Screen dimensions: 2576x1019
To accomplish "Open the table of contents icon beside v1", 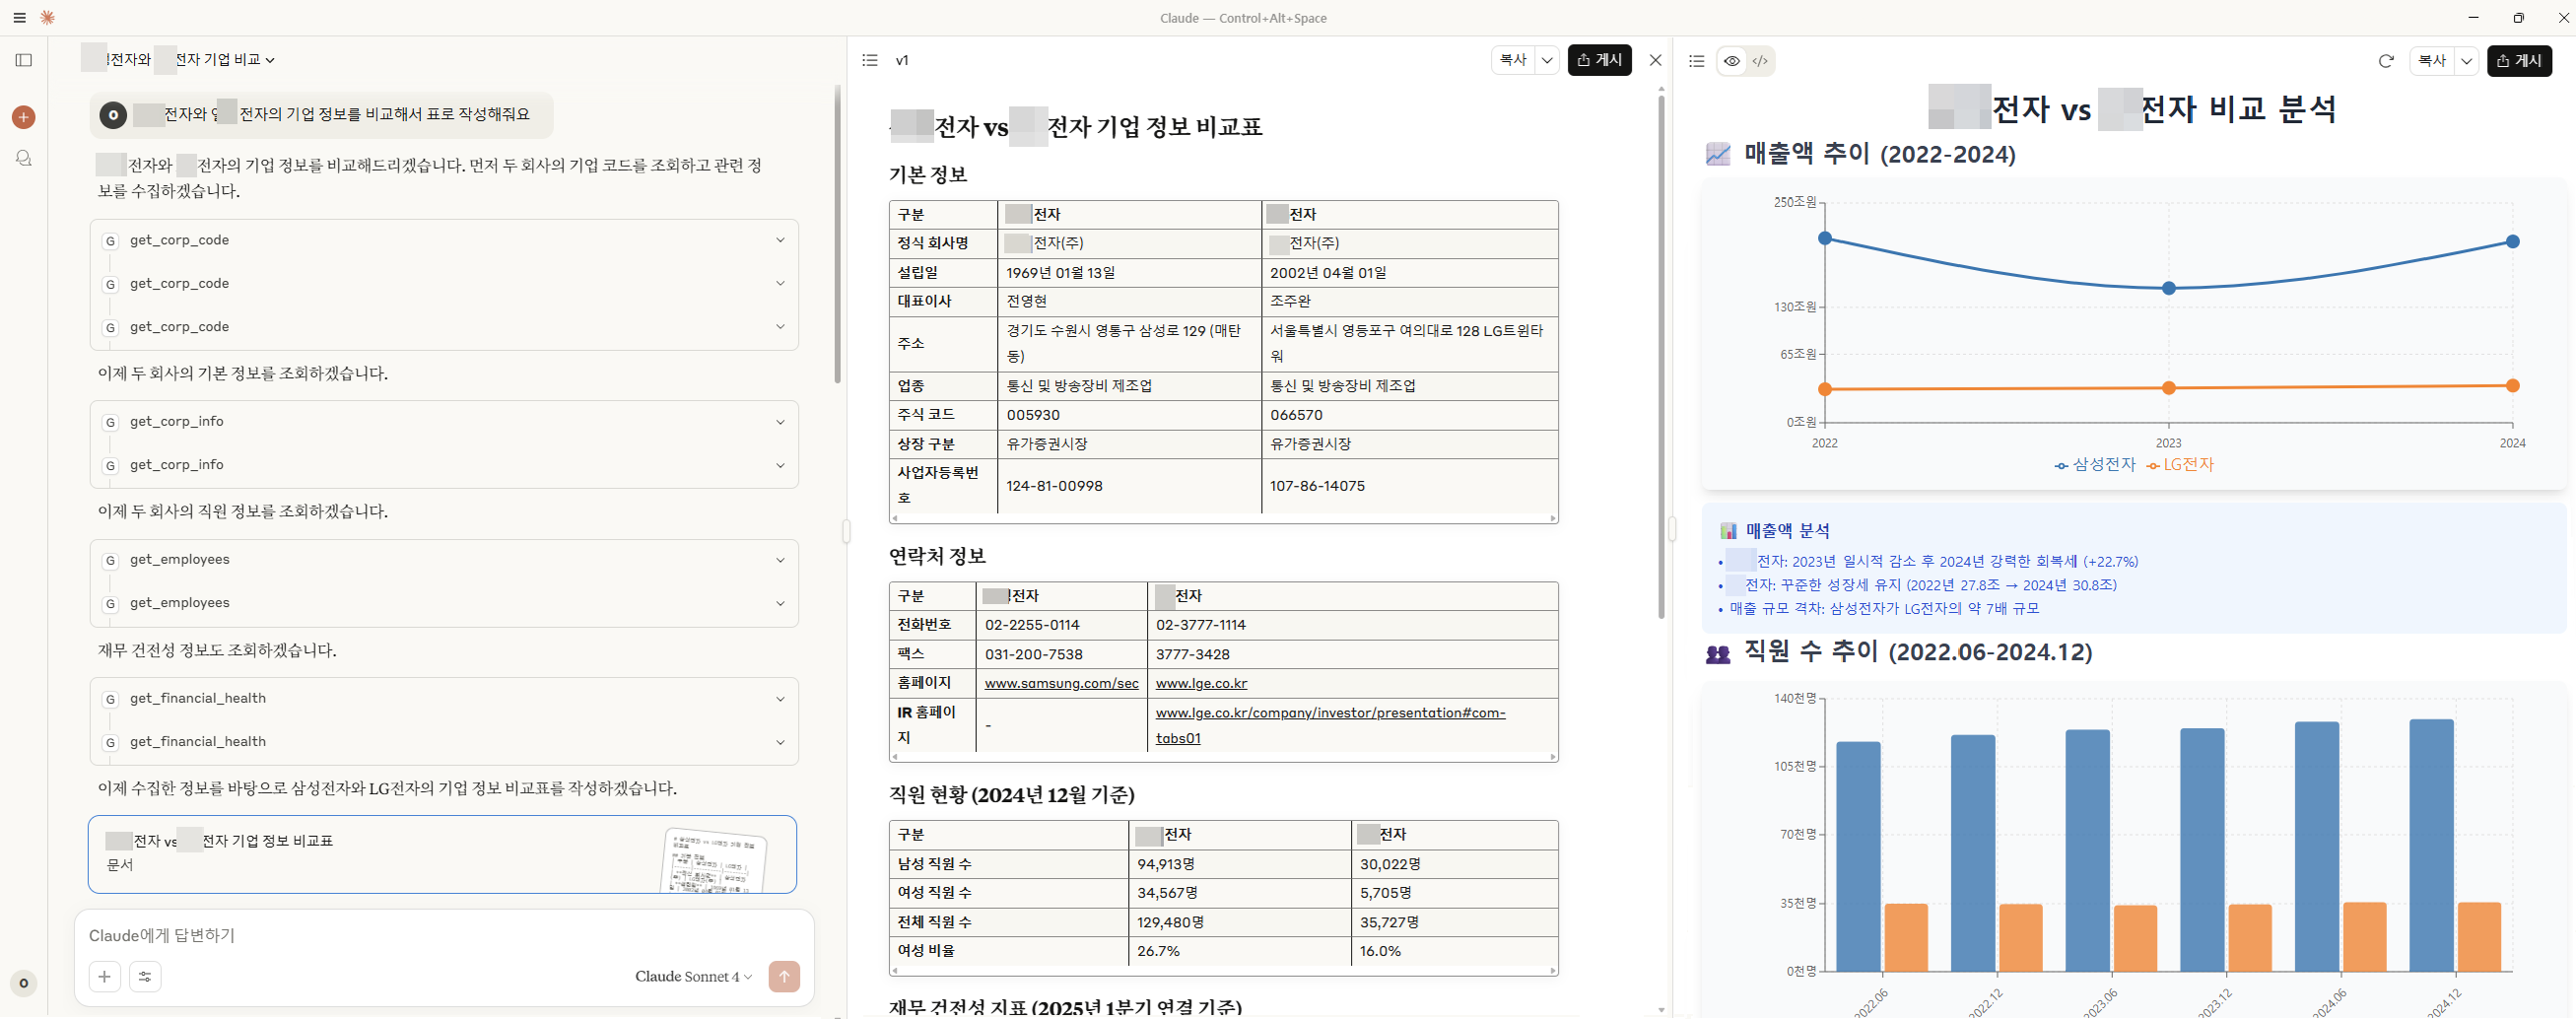I will point(869,60).
